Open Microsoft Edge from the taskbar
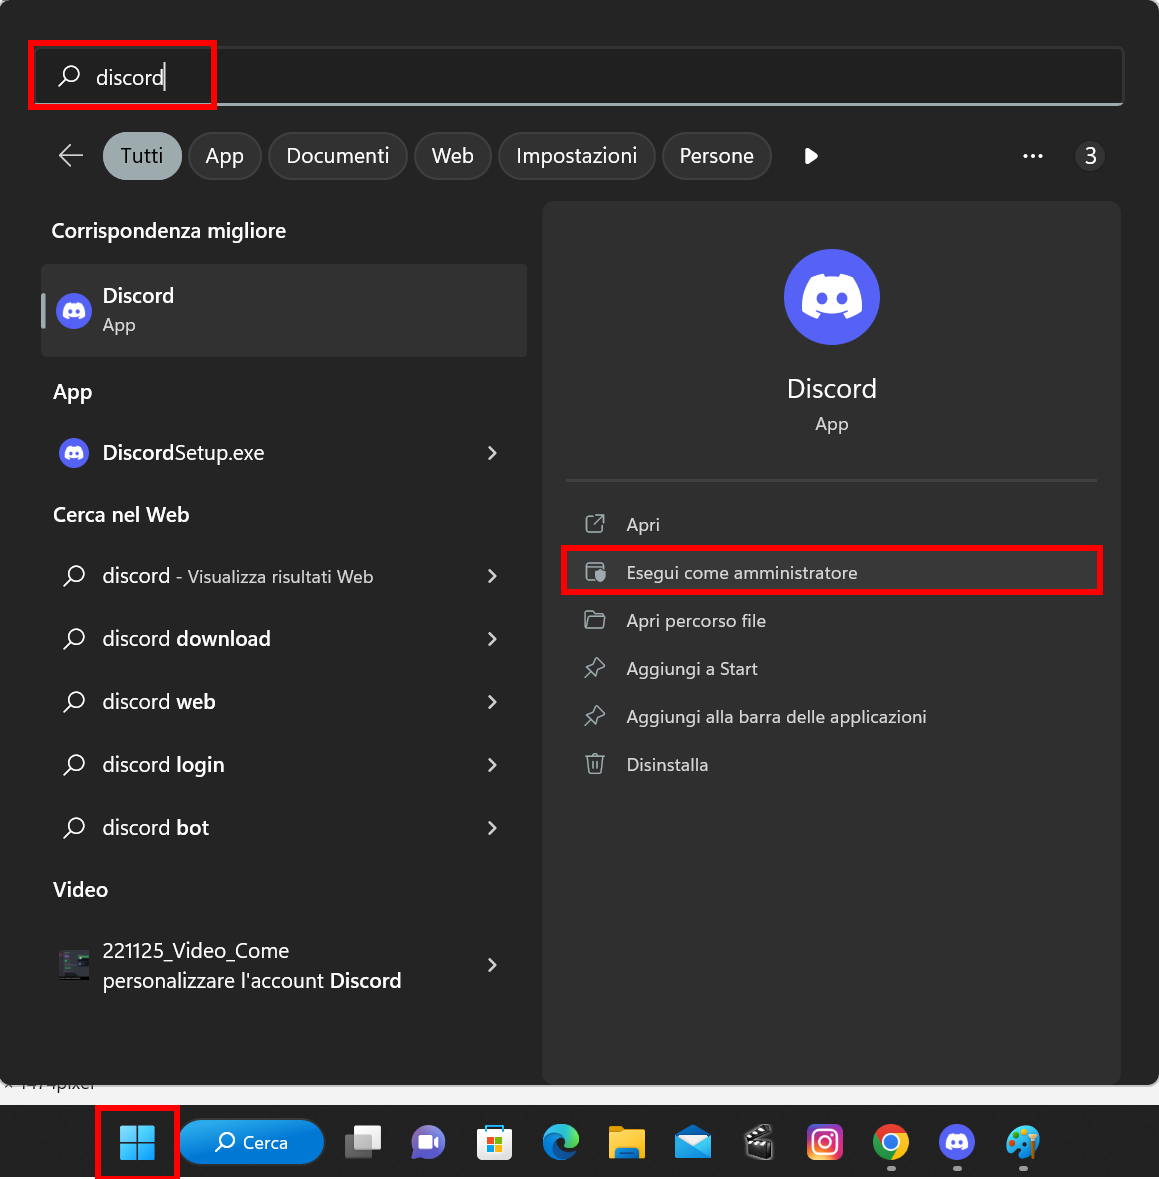The height and width of the screenshot is (1179, 1159). click(x=560, y=1142)
